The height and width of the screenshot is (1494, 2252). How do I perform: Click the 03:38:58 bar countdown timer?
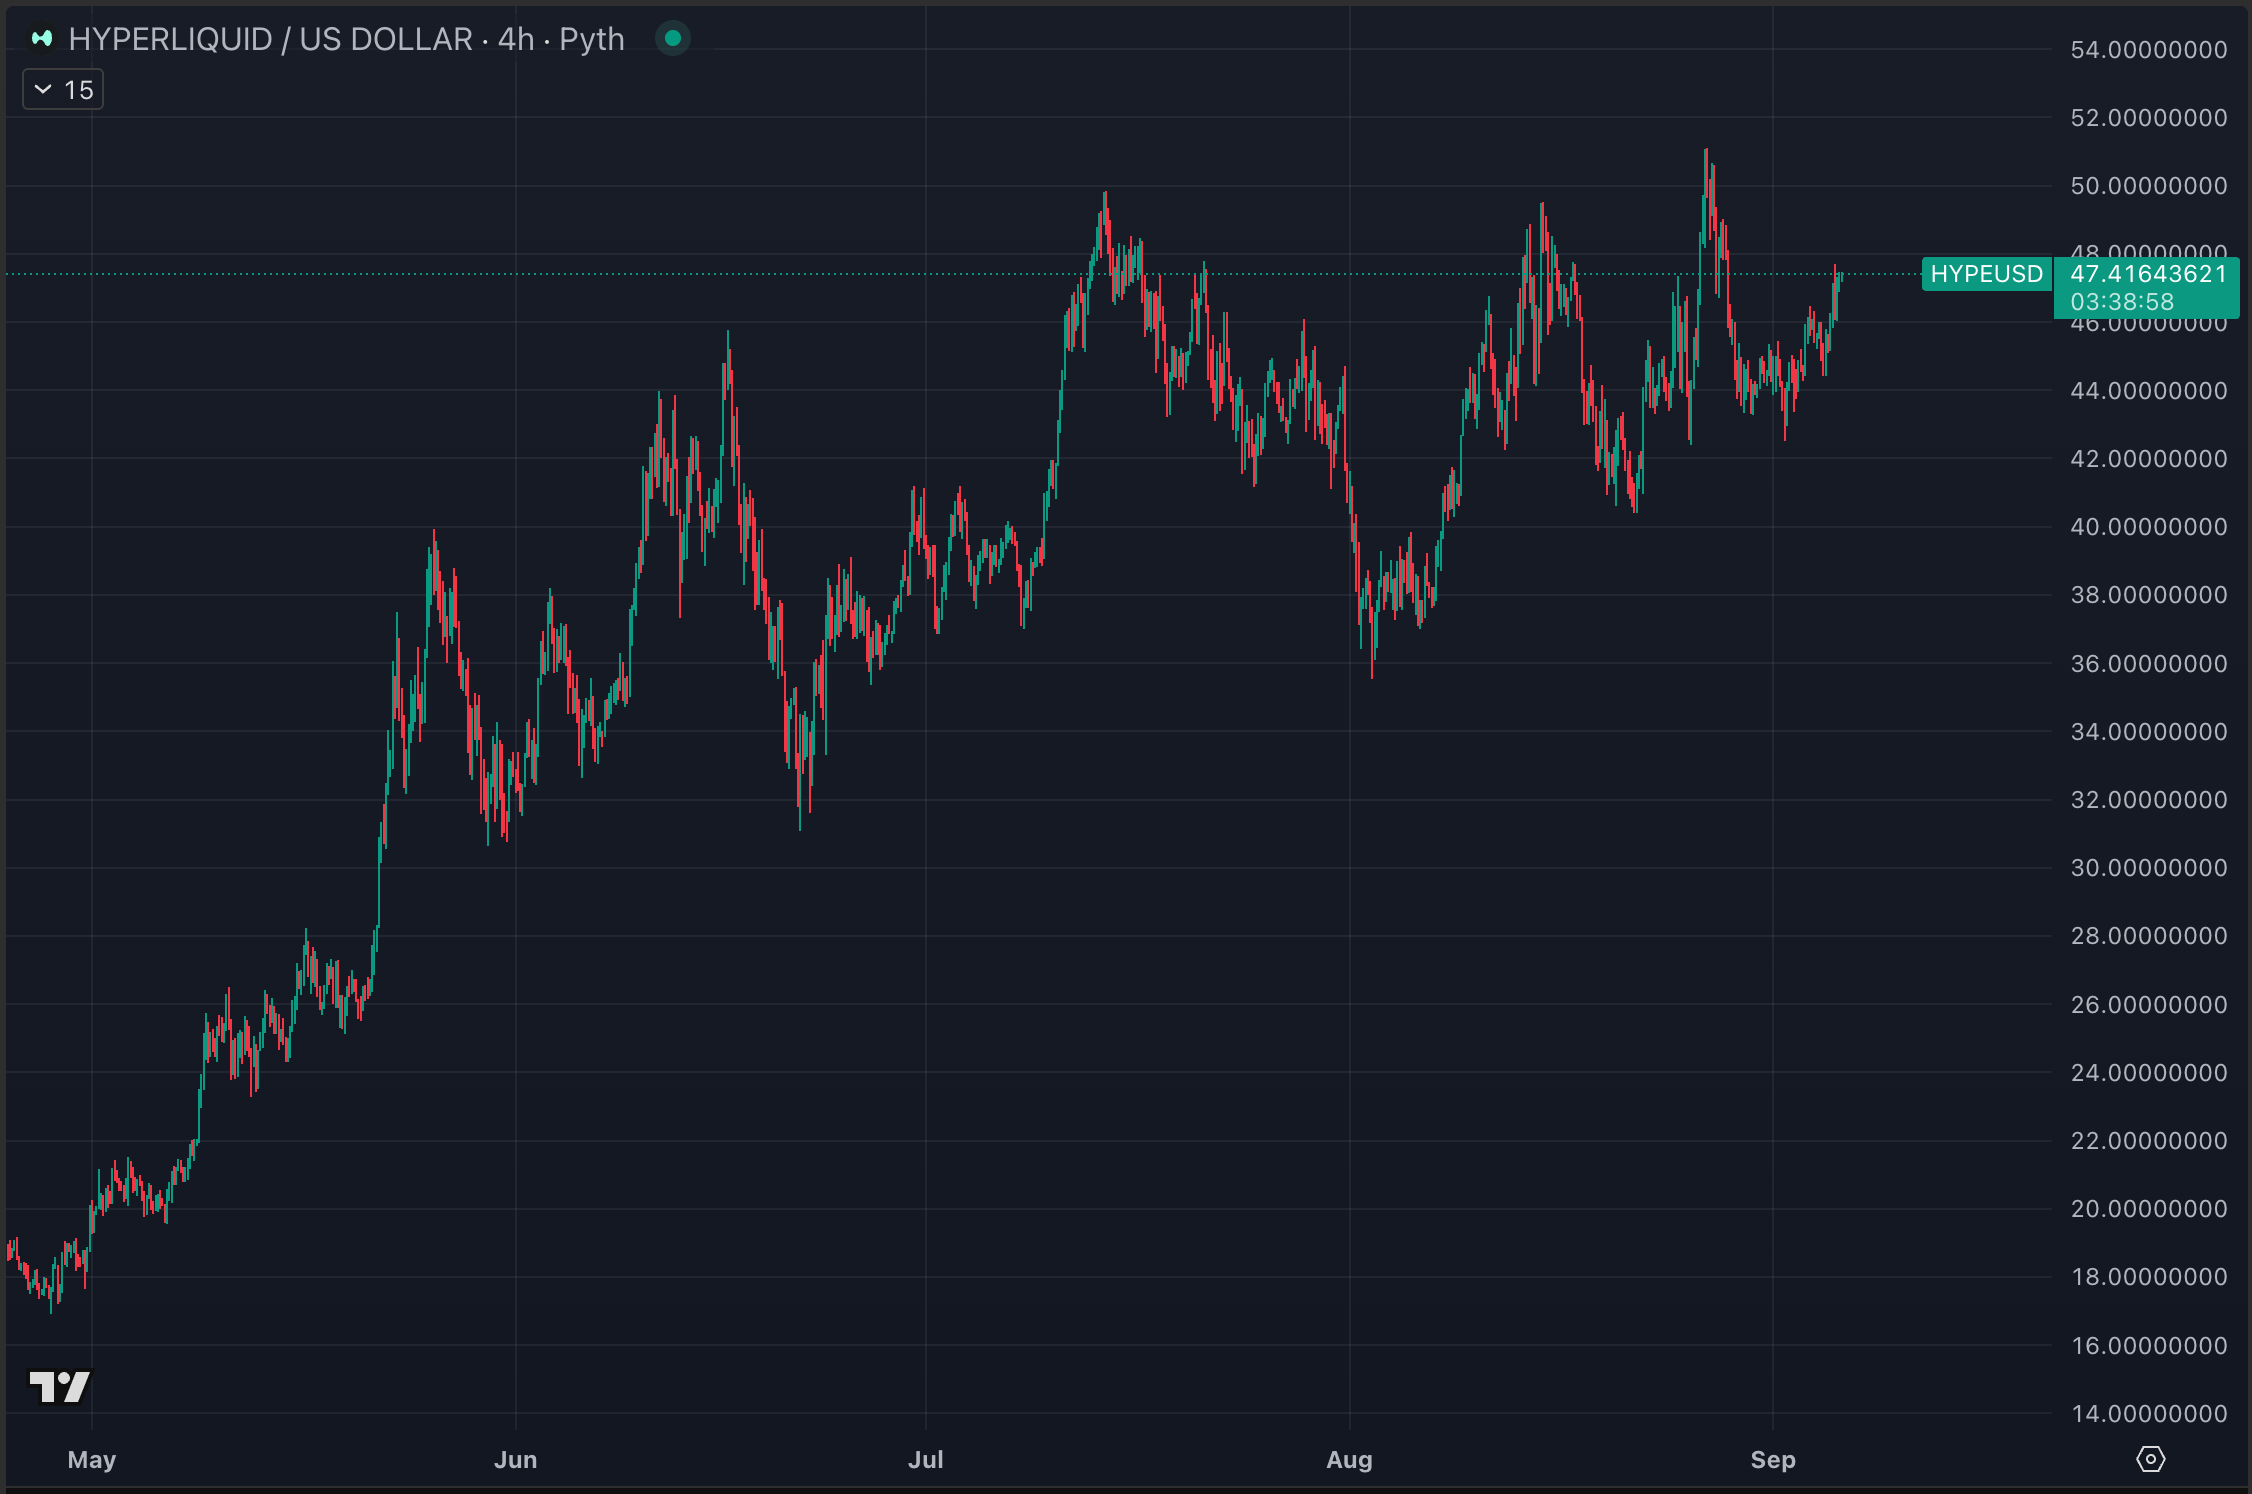pos(2122,302)
